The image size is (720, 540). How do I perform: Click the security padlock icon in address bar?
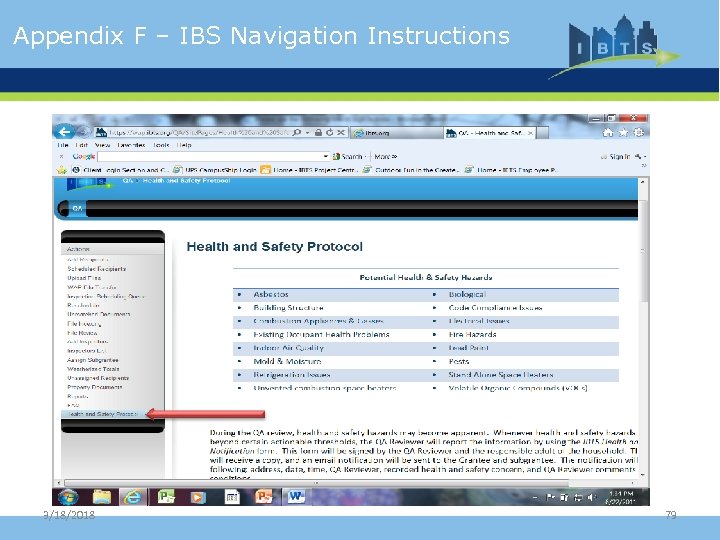[318, 132]
